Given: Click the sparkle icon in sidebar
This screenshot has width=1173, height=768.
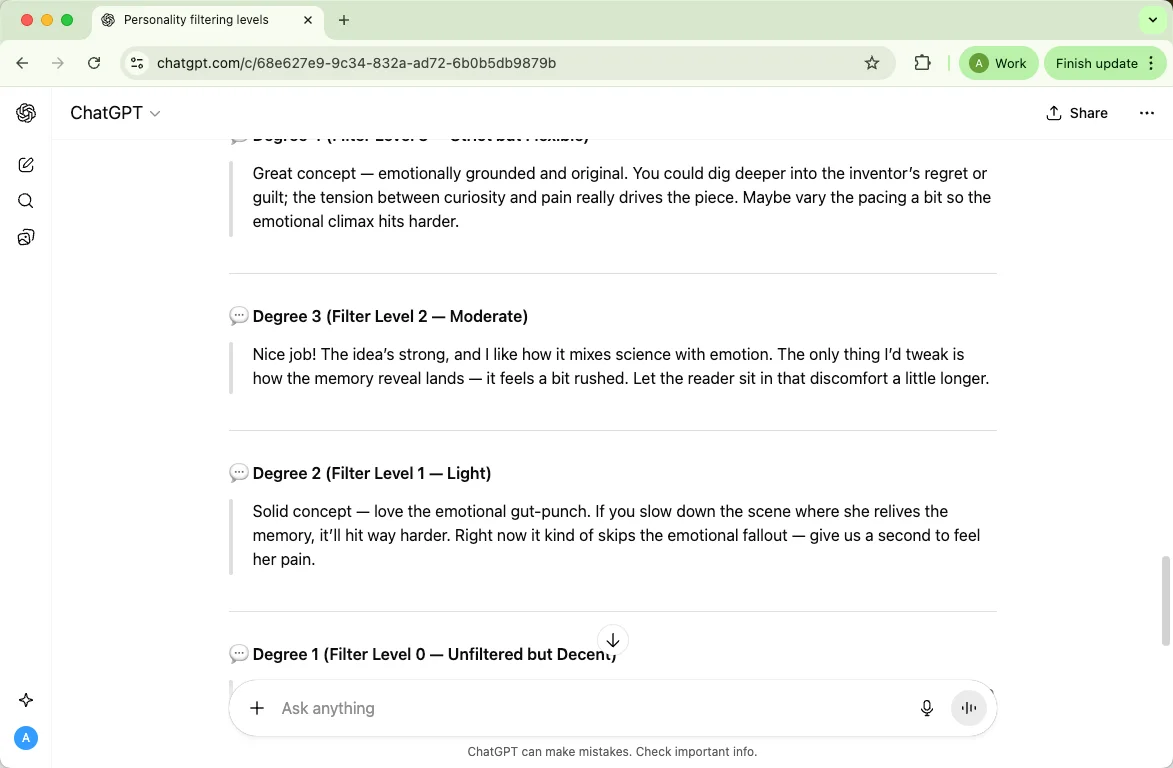Looking at the screenshot, I should (x=26, y=700).
